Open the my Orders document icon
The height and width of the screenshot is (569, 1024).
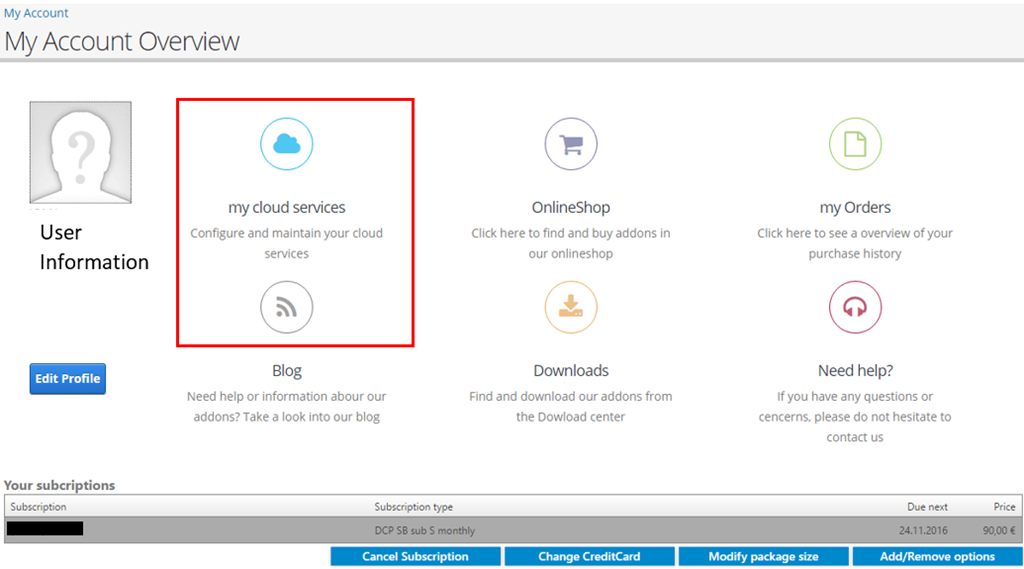tap(855, 144)
